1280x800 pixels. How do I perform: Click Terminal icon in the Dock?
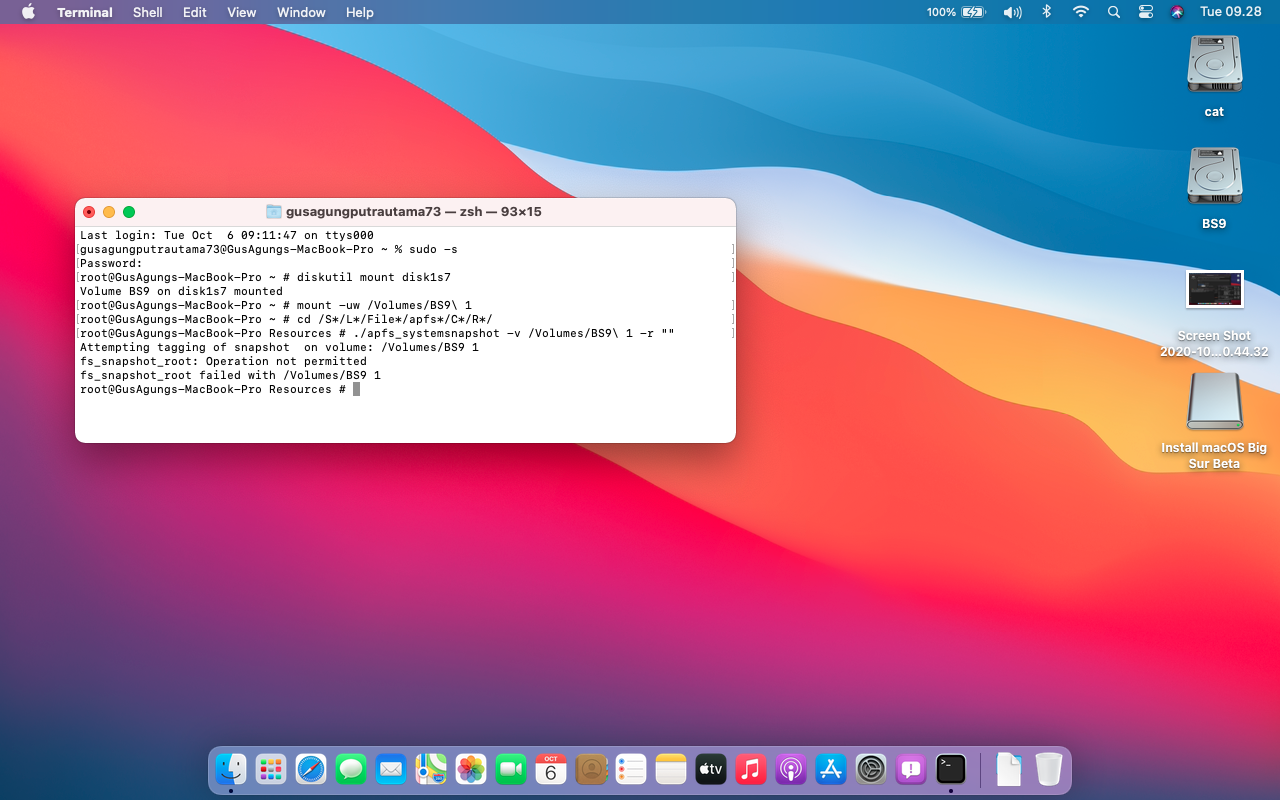pos(951,769)
